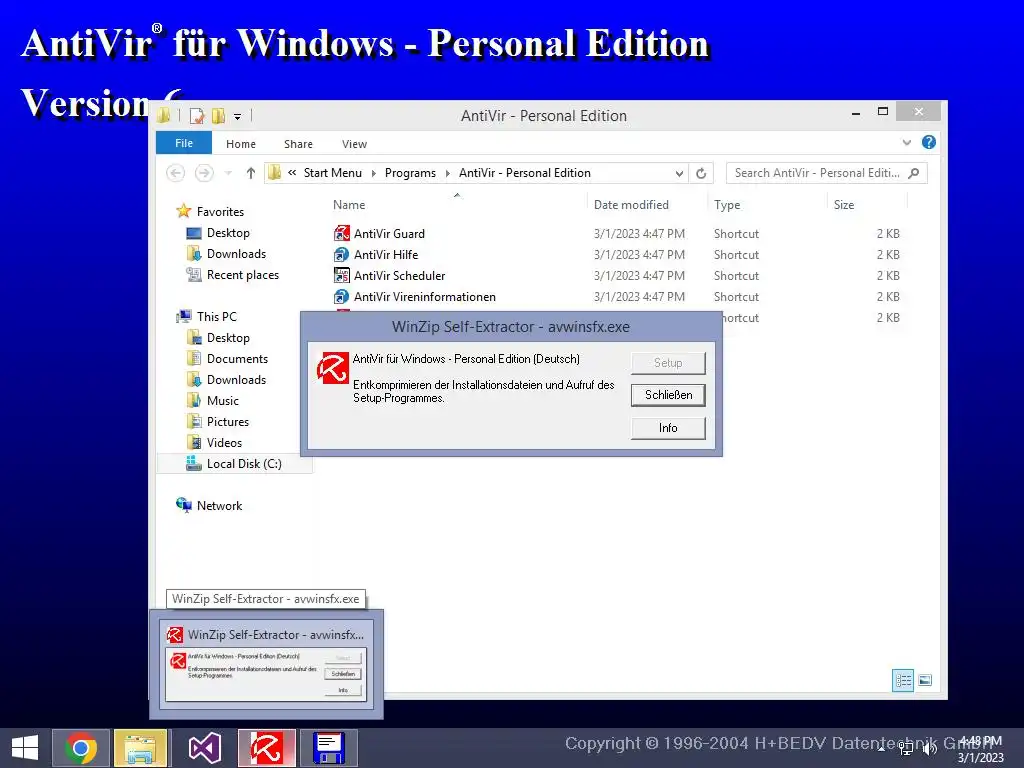This screenshot has width=1024, height=768.
Task: Click the Setup button in self-extractor
Action: pyautogui.click(x=668, y=362)
